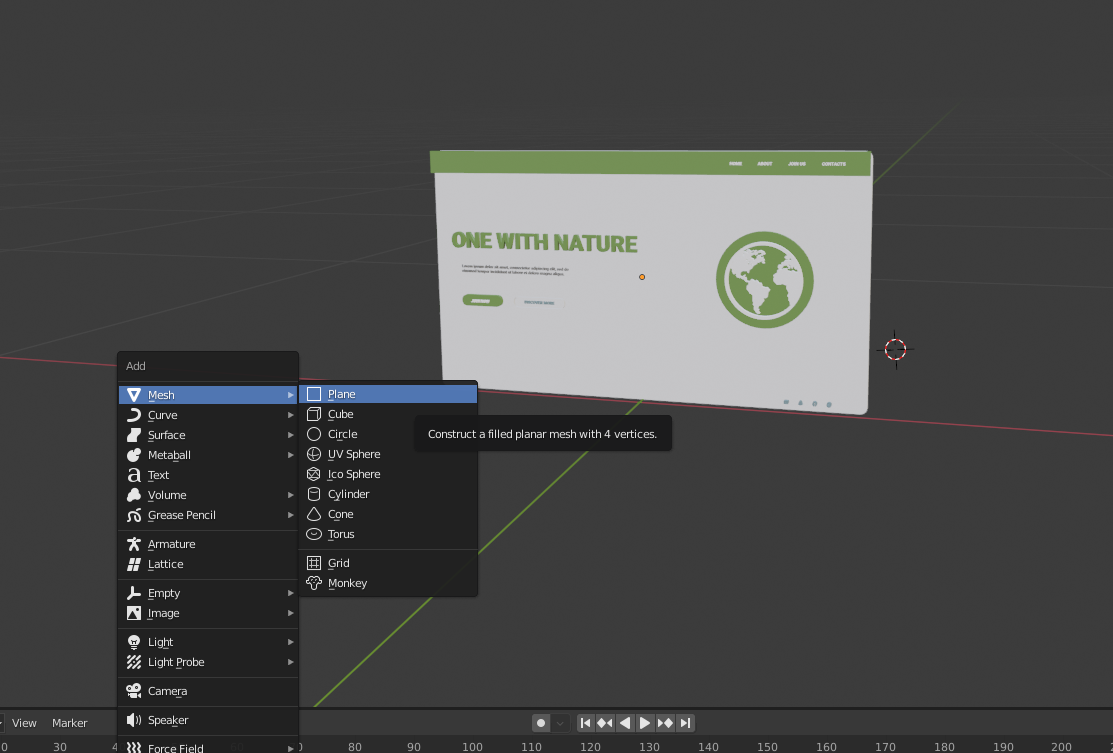Jump to the previous keyframe
This screenshot has width=1113, height=753.
pyautogui.click(x=605, y=722)
